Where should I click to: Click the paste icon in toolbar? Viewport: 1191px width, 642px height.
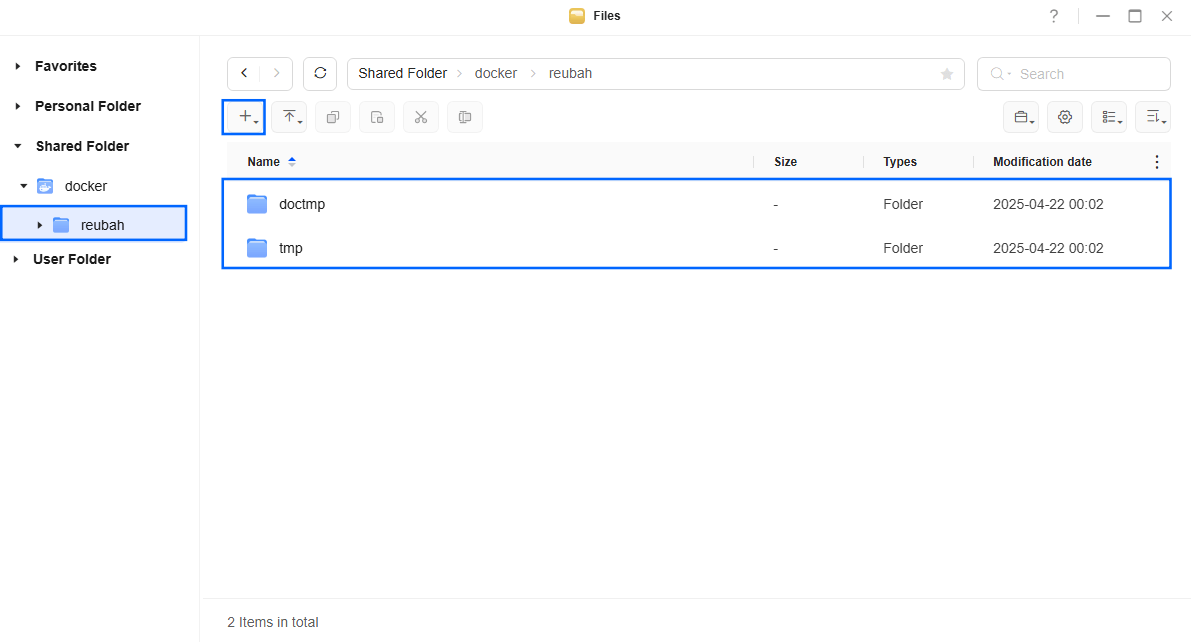(x=377, y=118)
